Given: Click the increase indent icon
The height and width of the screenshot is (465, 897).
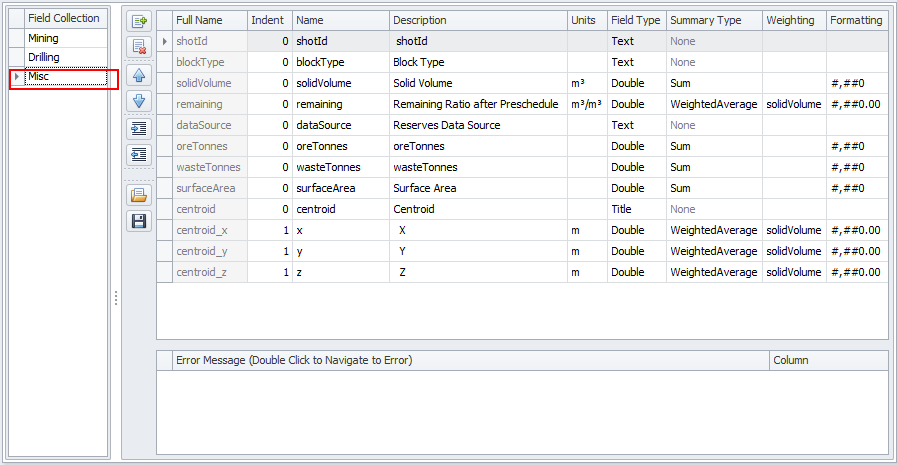Looking at the screenshot, I should coord(139,128).
